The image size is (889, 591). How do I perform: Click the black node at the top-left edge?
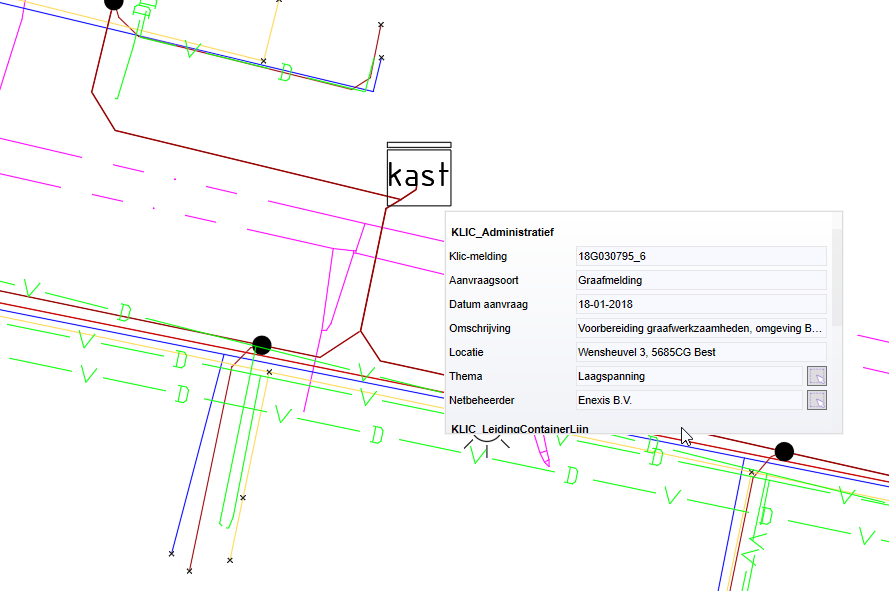(x=114, y=3)
